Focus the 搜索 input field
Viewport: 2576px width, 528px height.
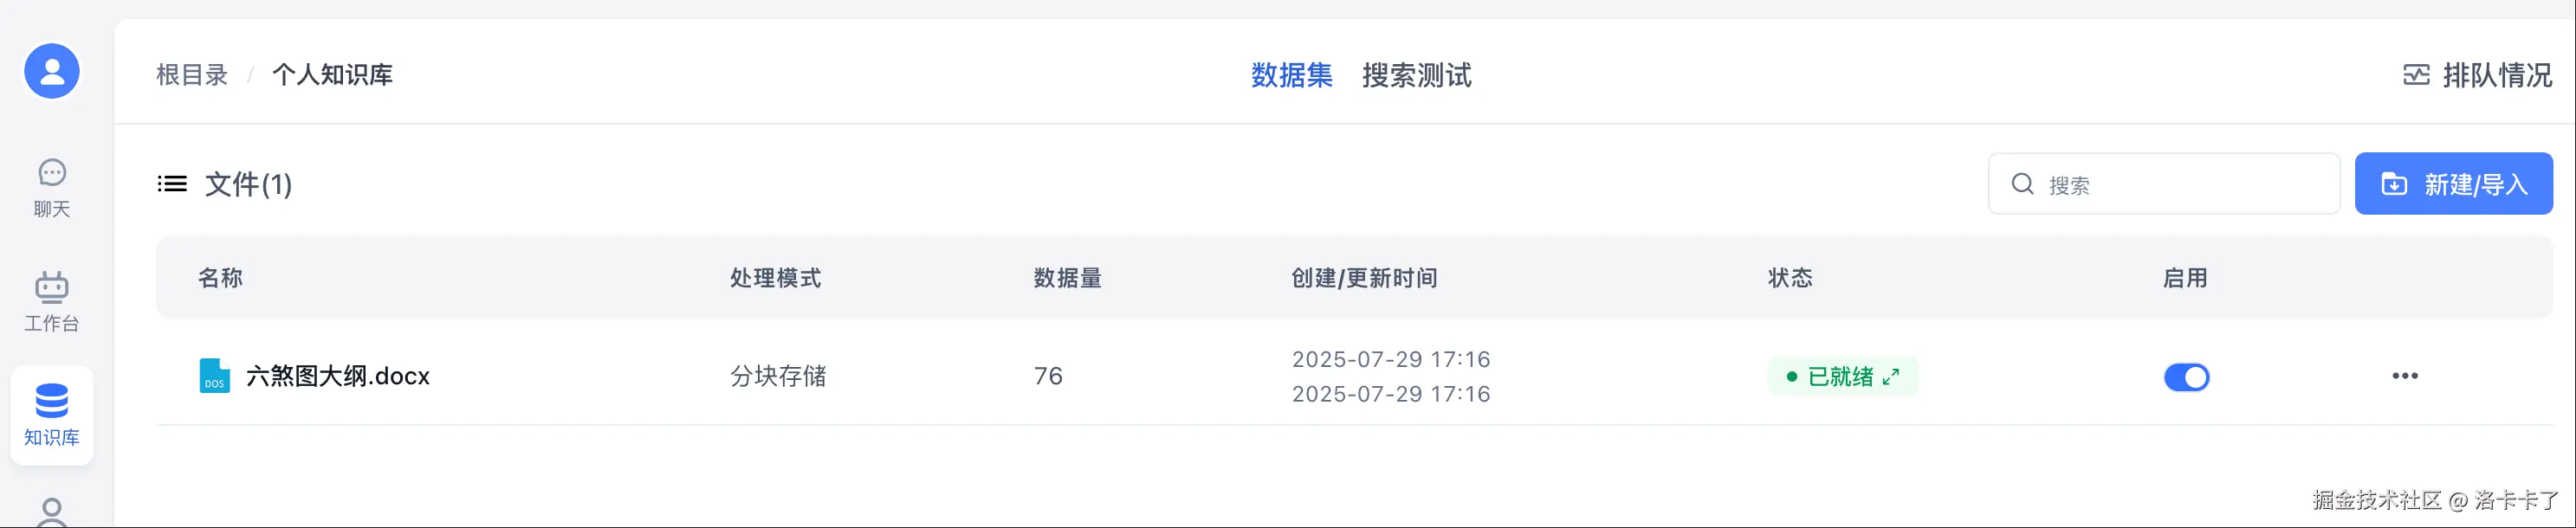[x=2164, y=184]
